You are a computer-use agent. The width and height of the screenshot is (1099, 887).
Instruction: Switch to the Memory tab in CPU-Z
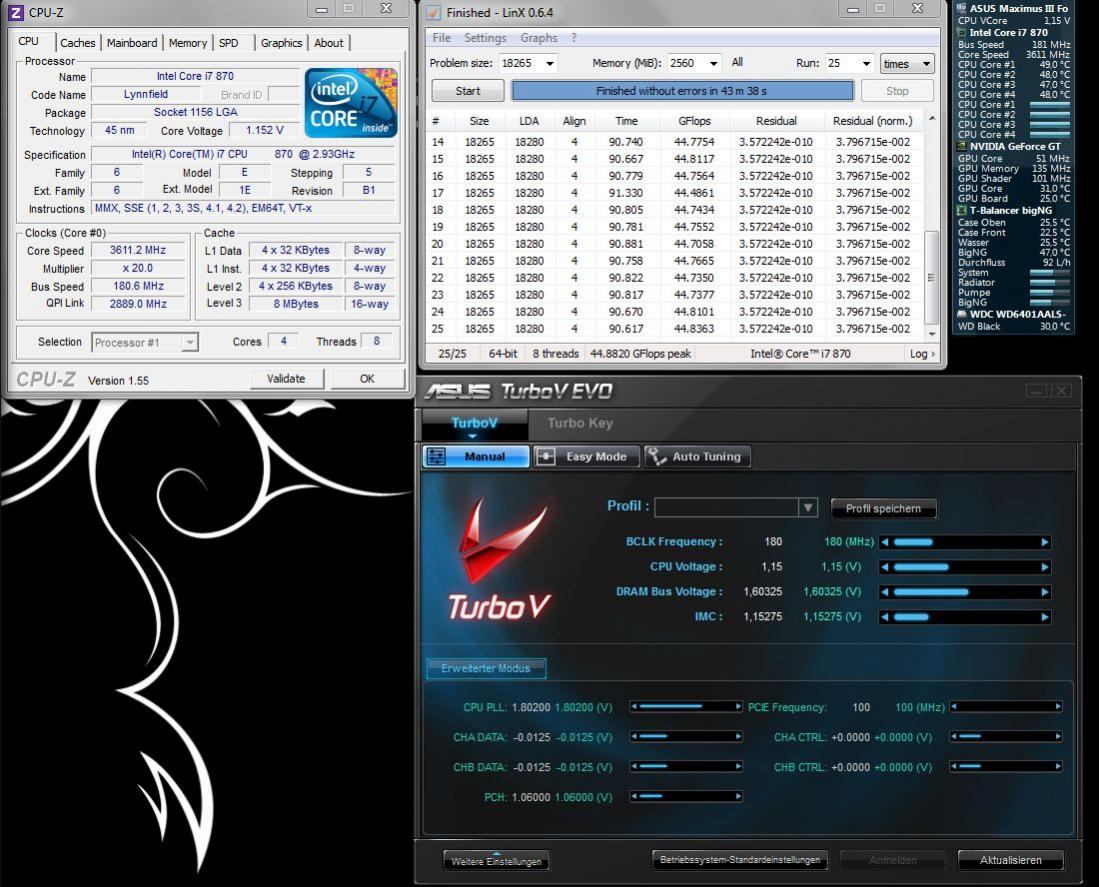point(188,43)
